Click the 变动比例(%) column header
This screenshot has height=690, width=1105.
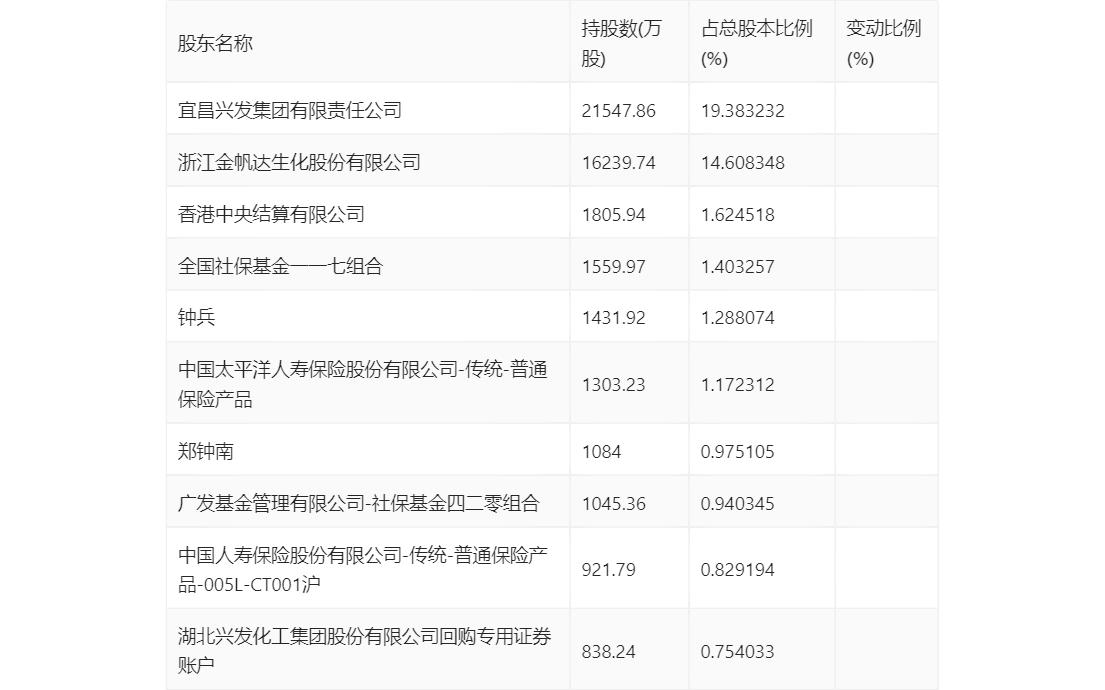coord(883,43)
